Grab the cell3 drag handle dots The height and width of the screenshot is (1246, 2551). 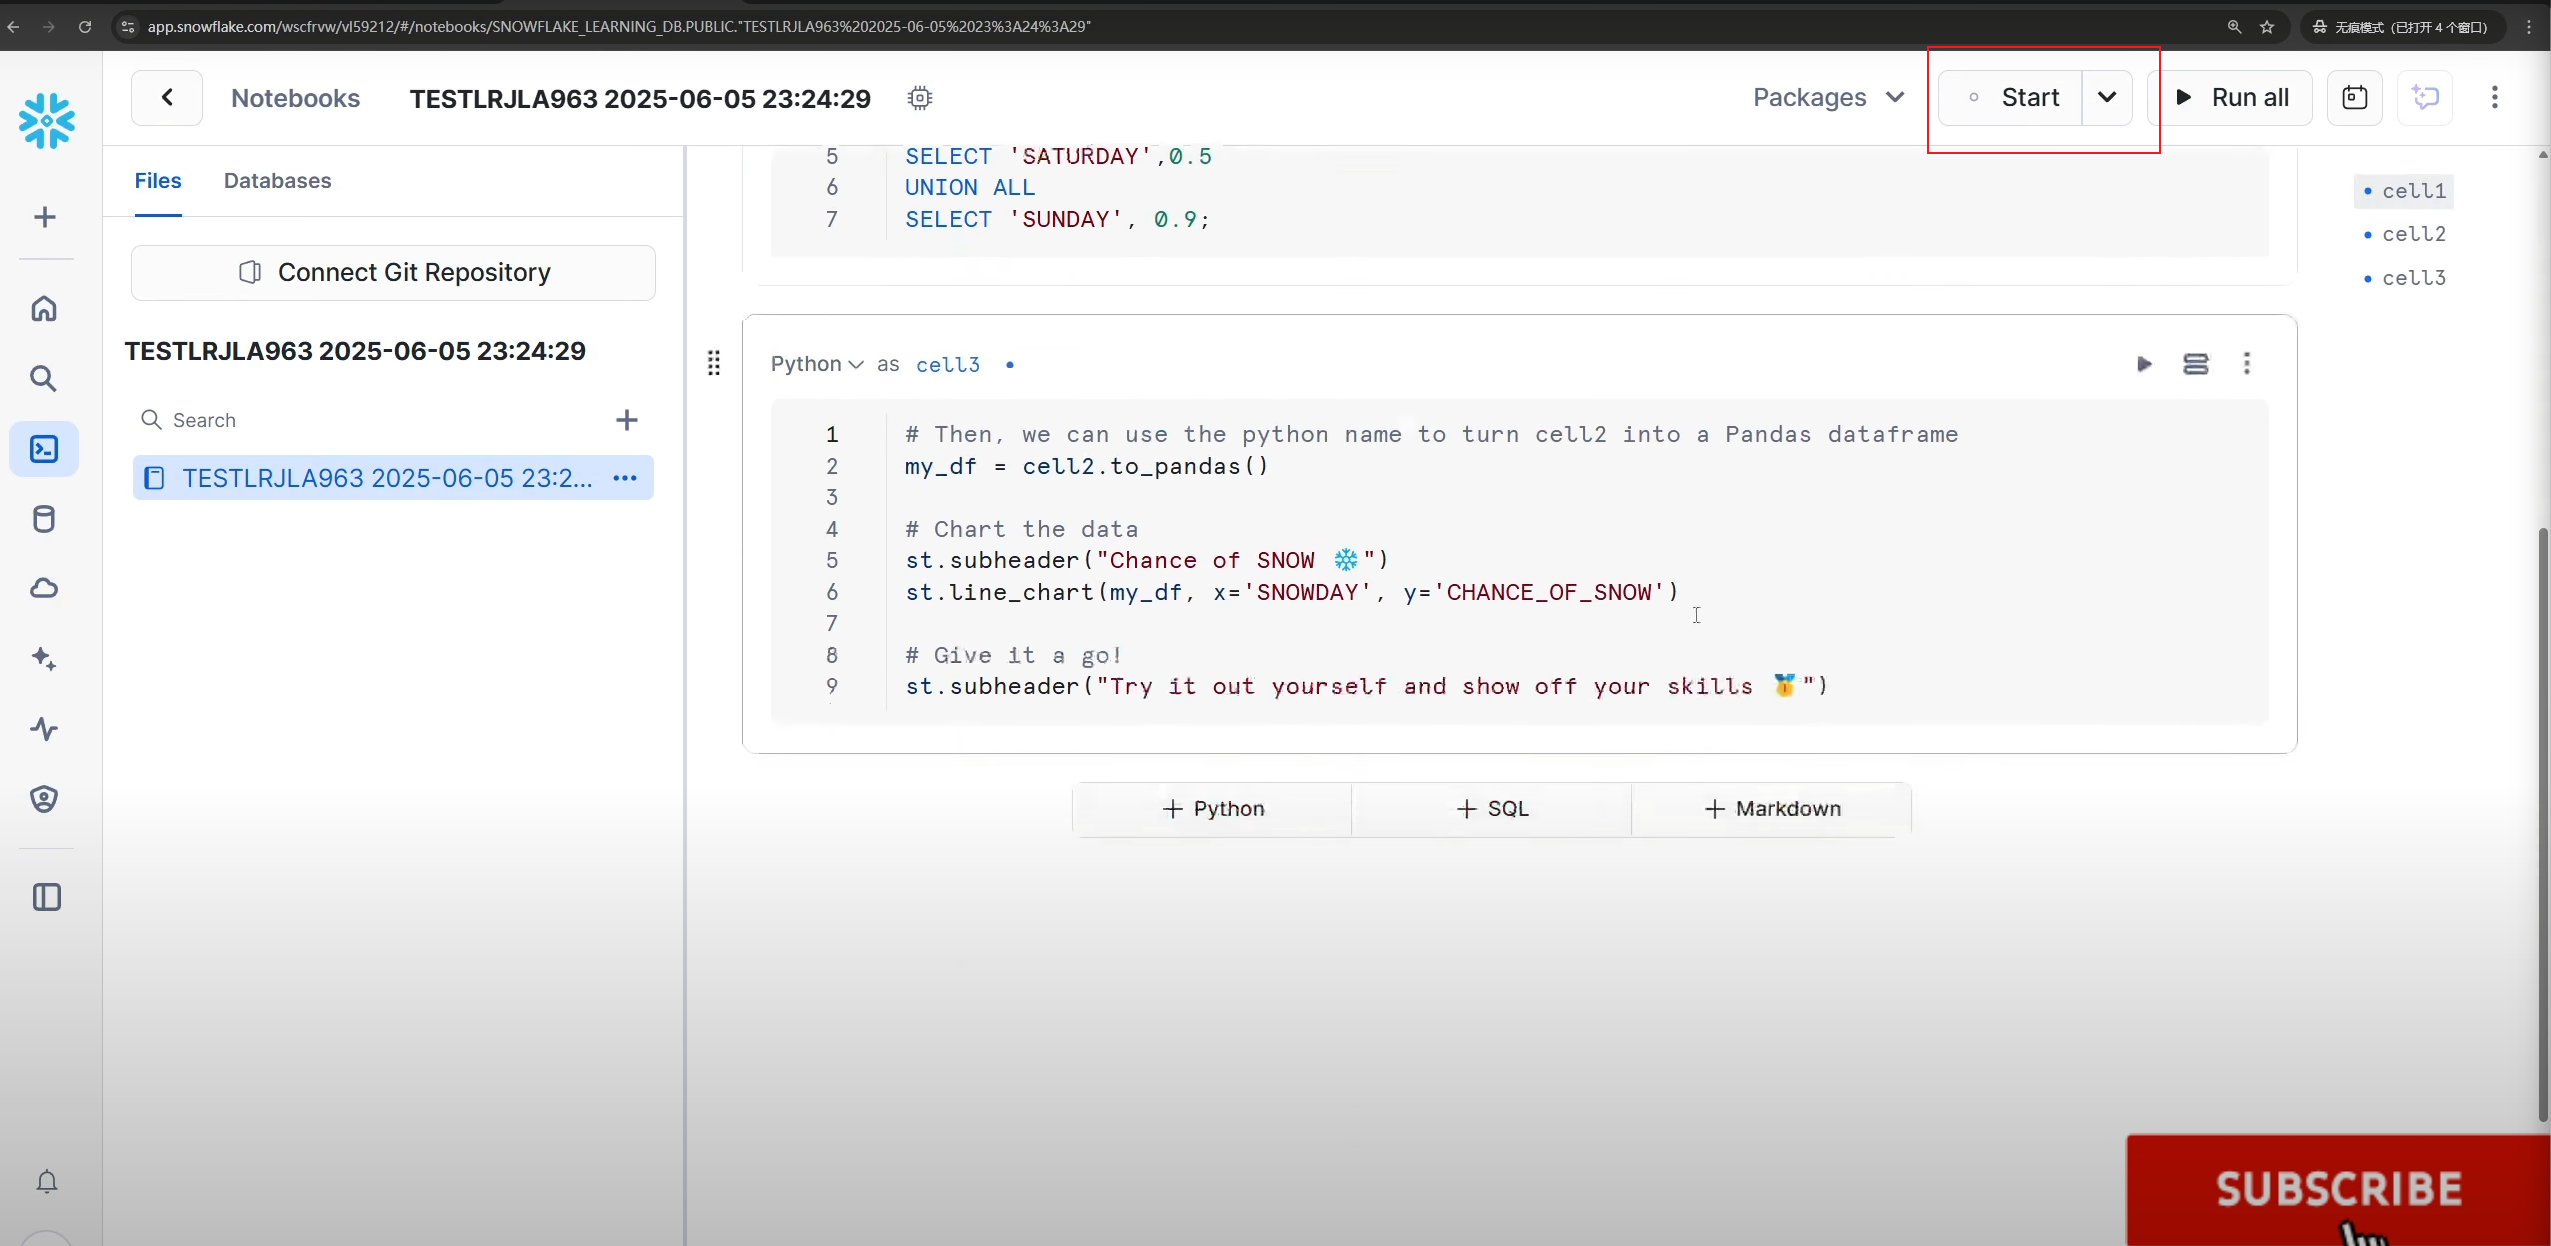pyautogui.click(x=714, y=363)
